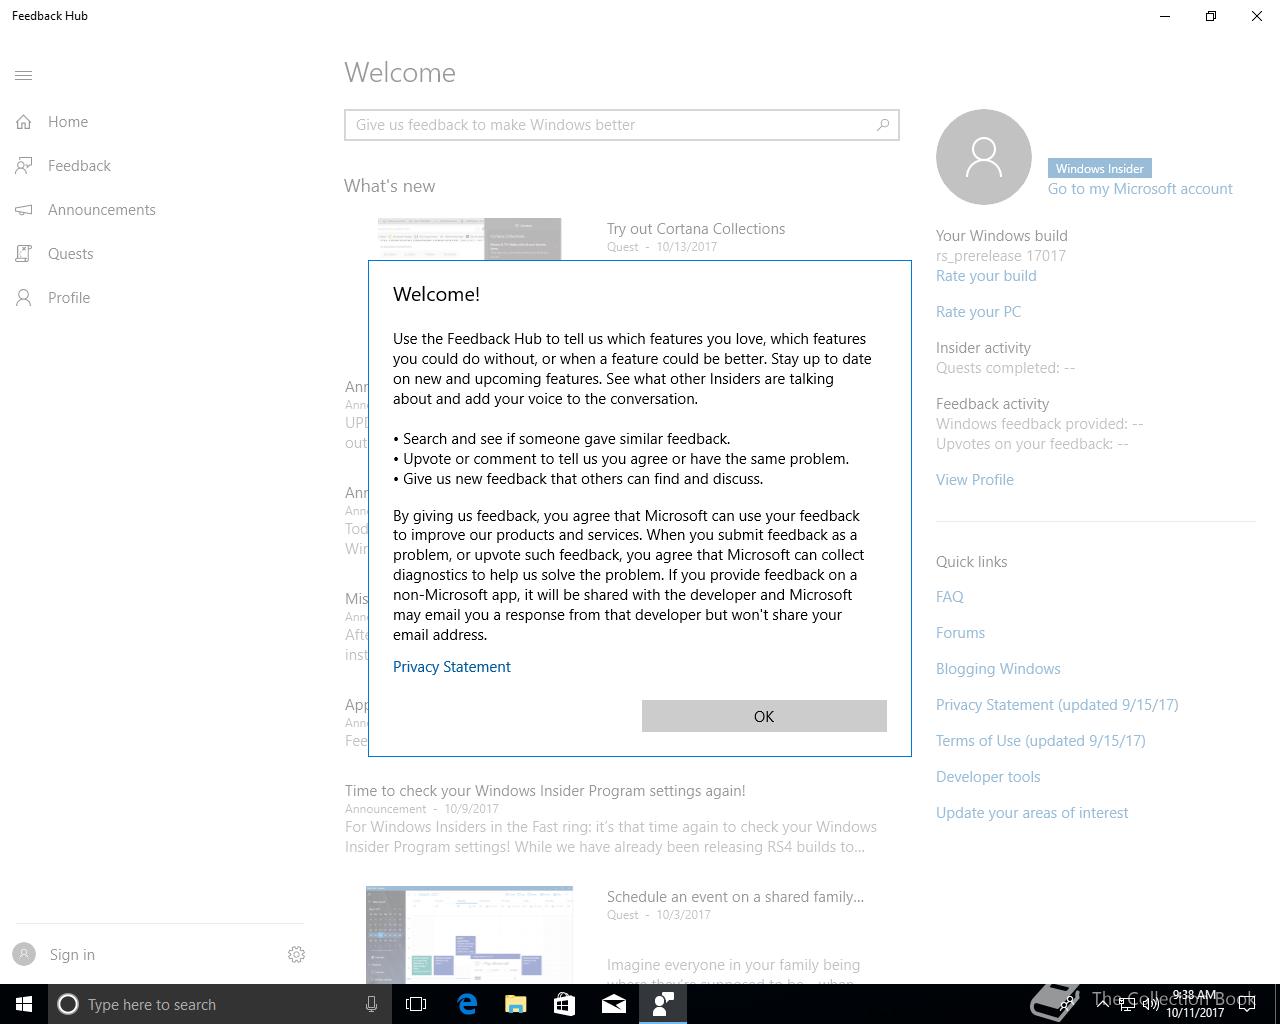Viewport: 1280px width, 1024px height.
Task: Open Privacy Statement (updated 9/15/17) link
Action: (x=1057, y=705)
